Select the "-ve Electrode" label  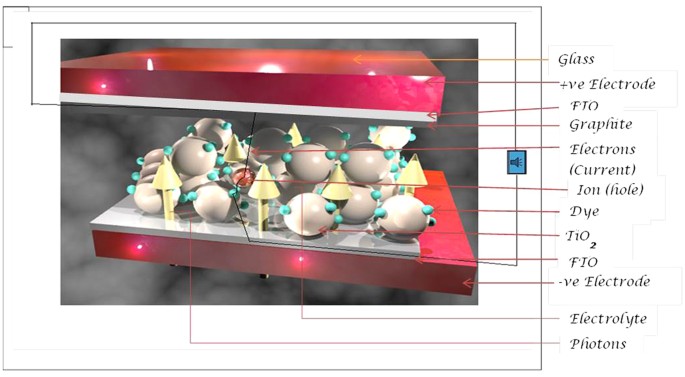(604, 281)
